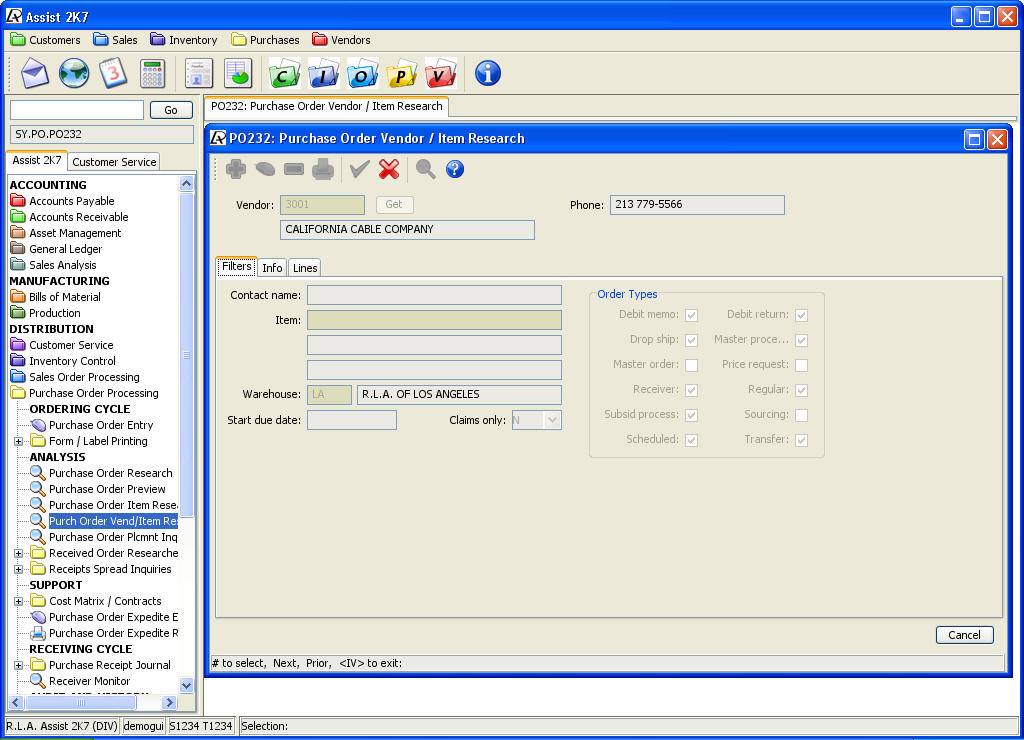1024x740 pixels.
Task: Uncheck the Debit memo checkbox
Action: pos(691,315)
